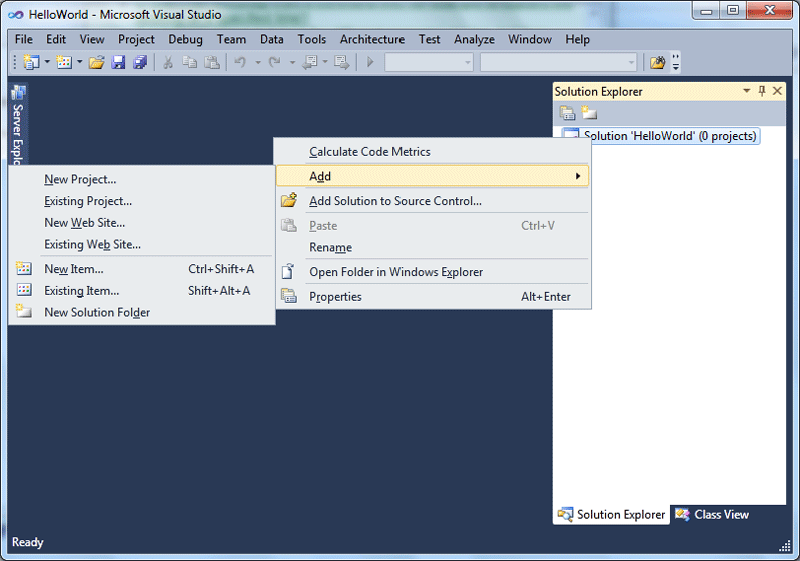Click the Start Debugging play icon
800x561 pixels.
click(x=370, y=62)
